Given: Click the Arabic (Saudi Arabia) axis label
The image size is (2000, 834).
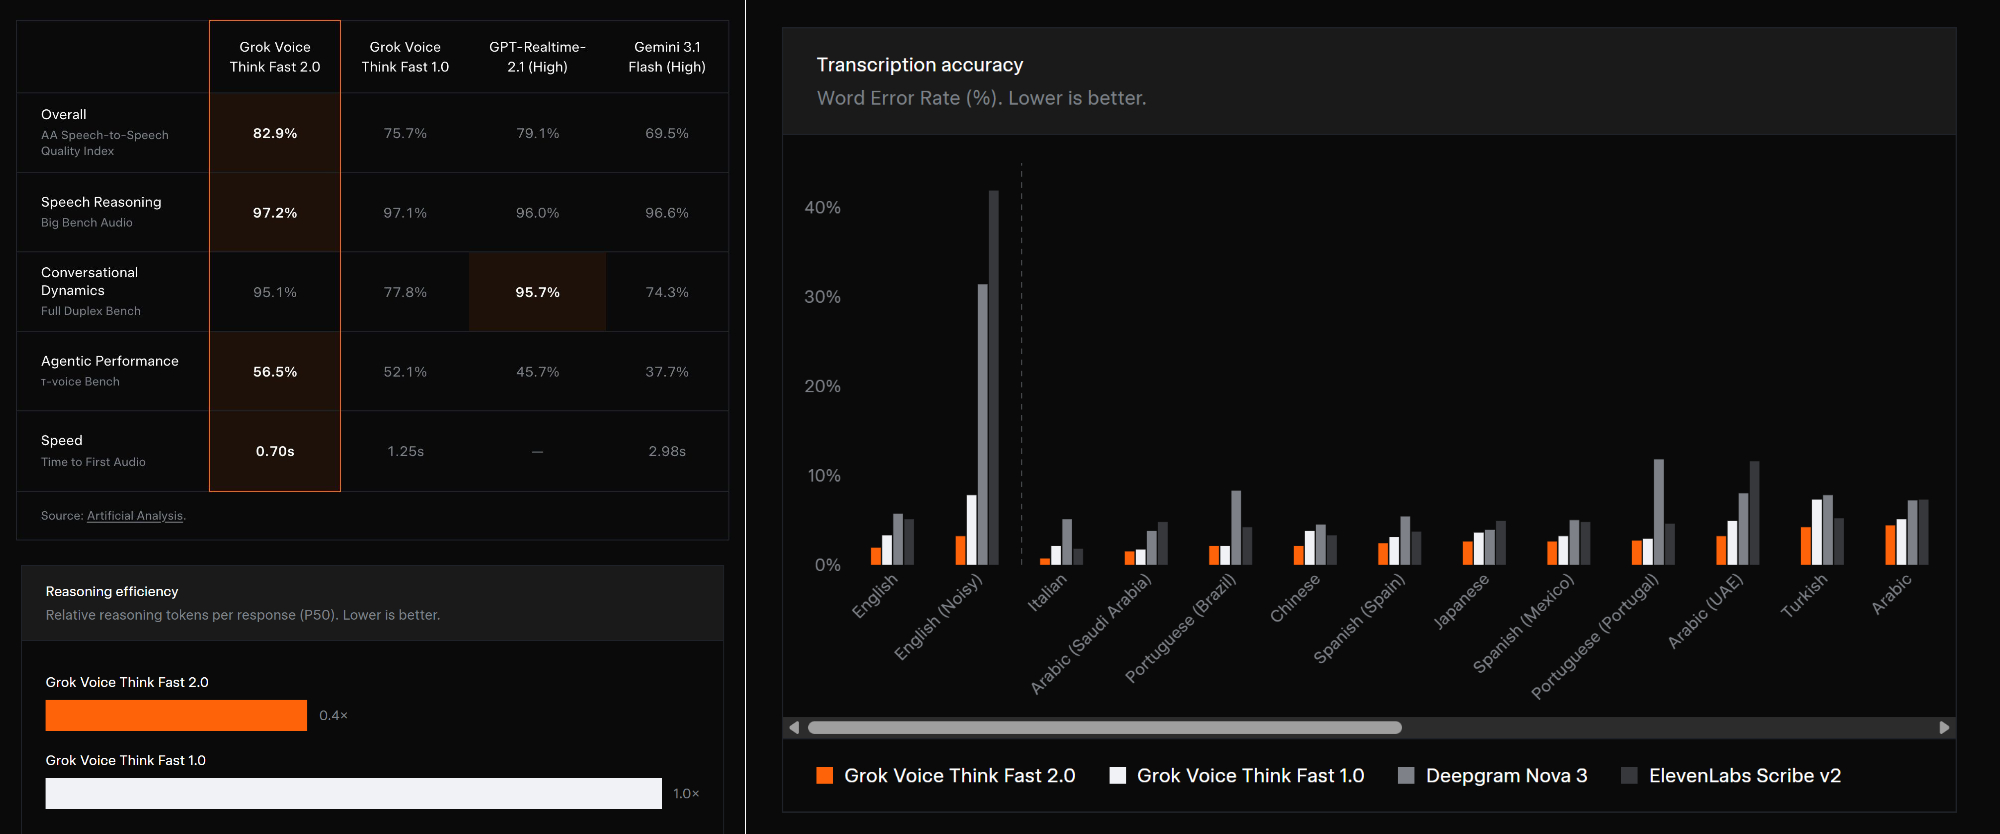Looking at the screenshot, I should click(x=1091, y=634).
